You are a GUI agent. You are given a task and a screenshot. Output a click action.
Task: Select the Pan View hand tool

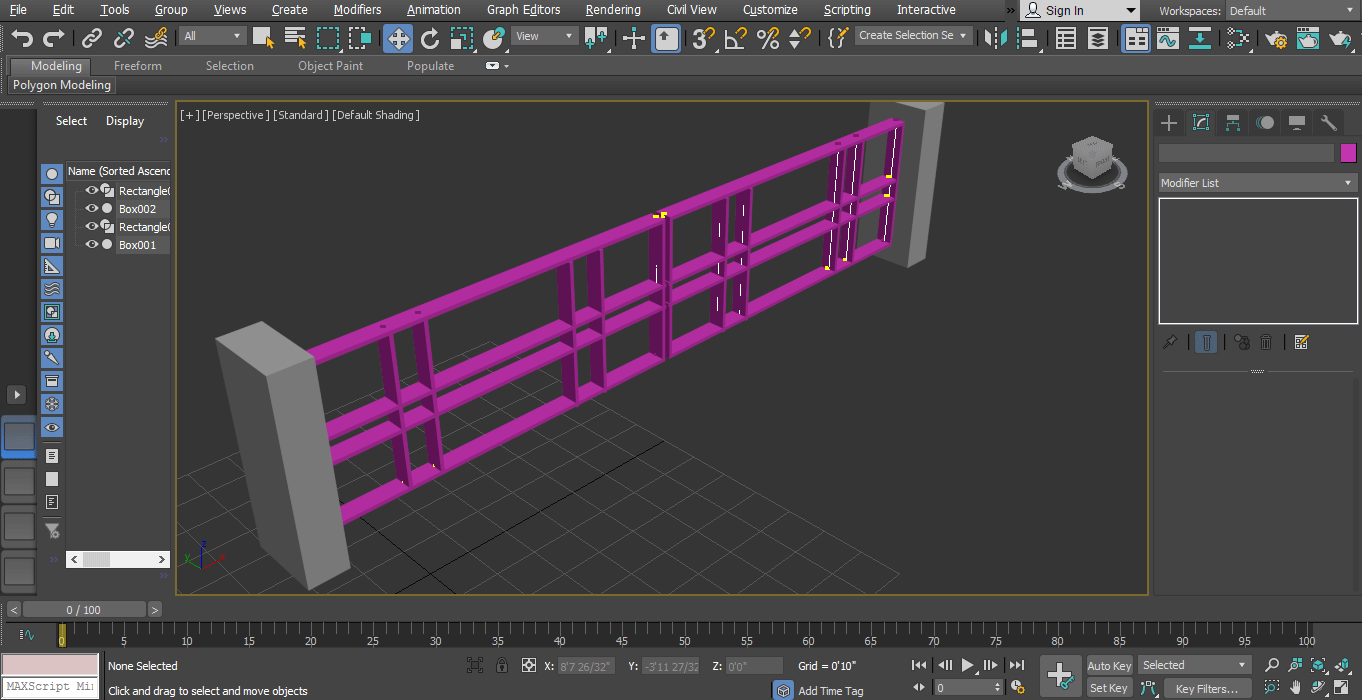click(1296, 687)
